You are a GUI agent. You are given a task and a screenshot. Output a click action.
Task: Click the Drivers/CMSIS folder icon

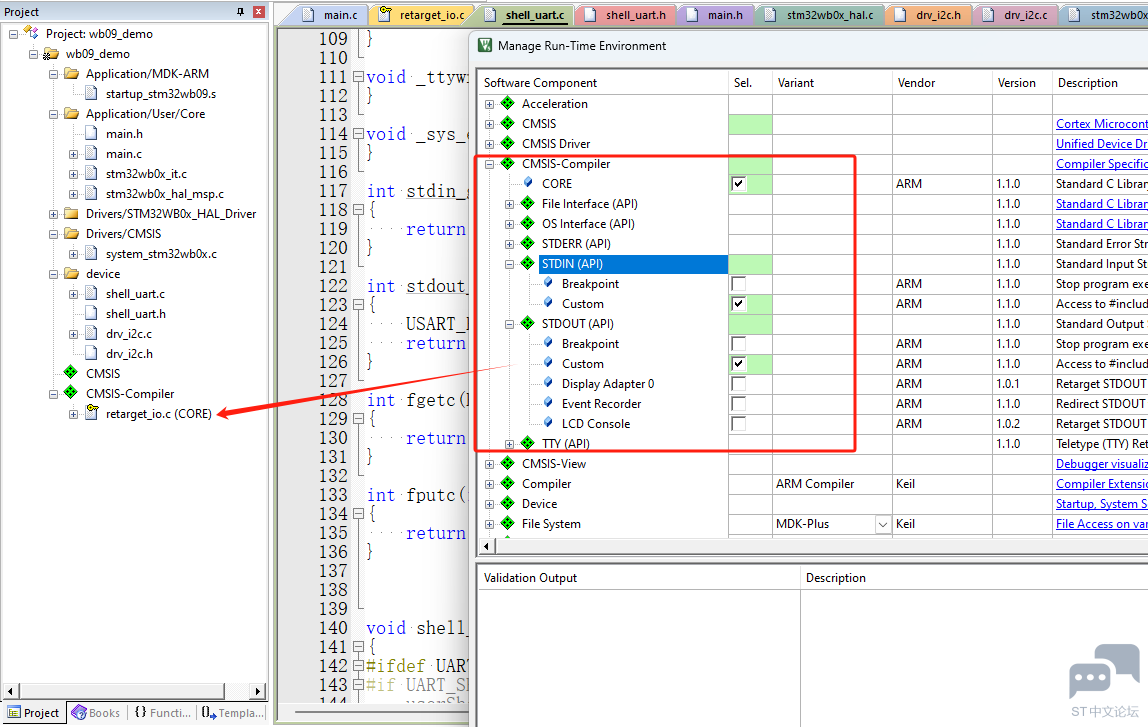coord(71,234)
